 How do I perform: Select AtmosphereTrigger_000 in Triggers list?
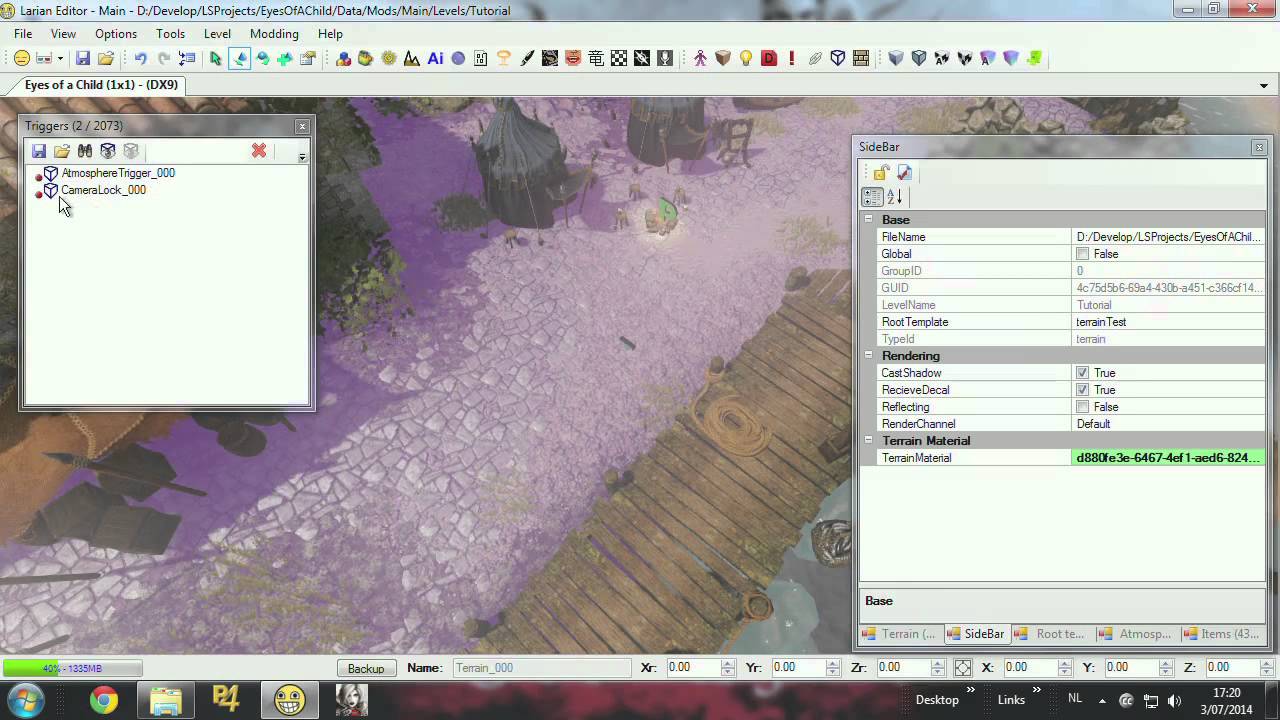click(x=118, y=173)
